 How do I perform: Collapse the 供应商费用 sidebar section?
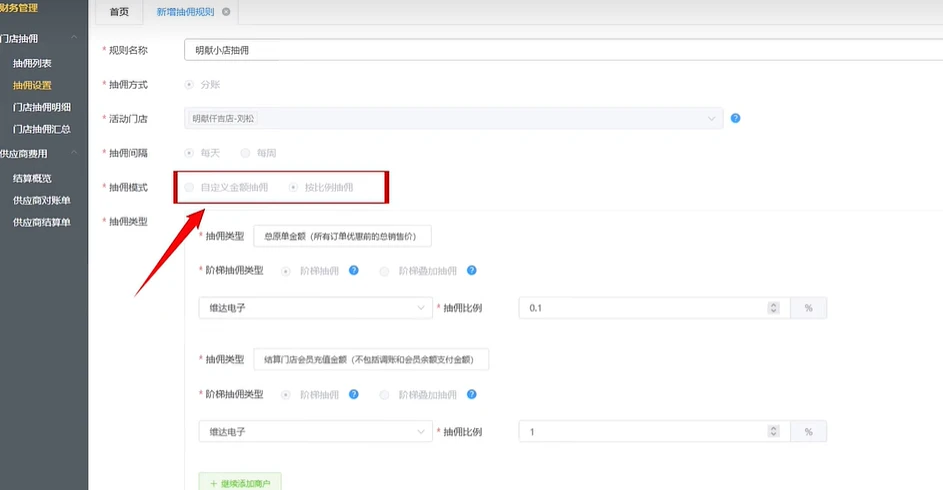(74, 153)
